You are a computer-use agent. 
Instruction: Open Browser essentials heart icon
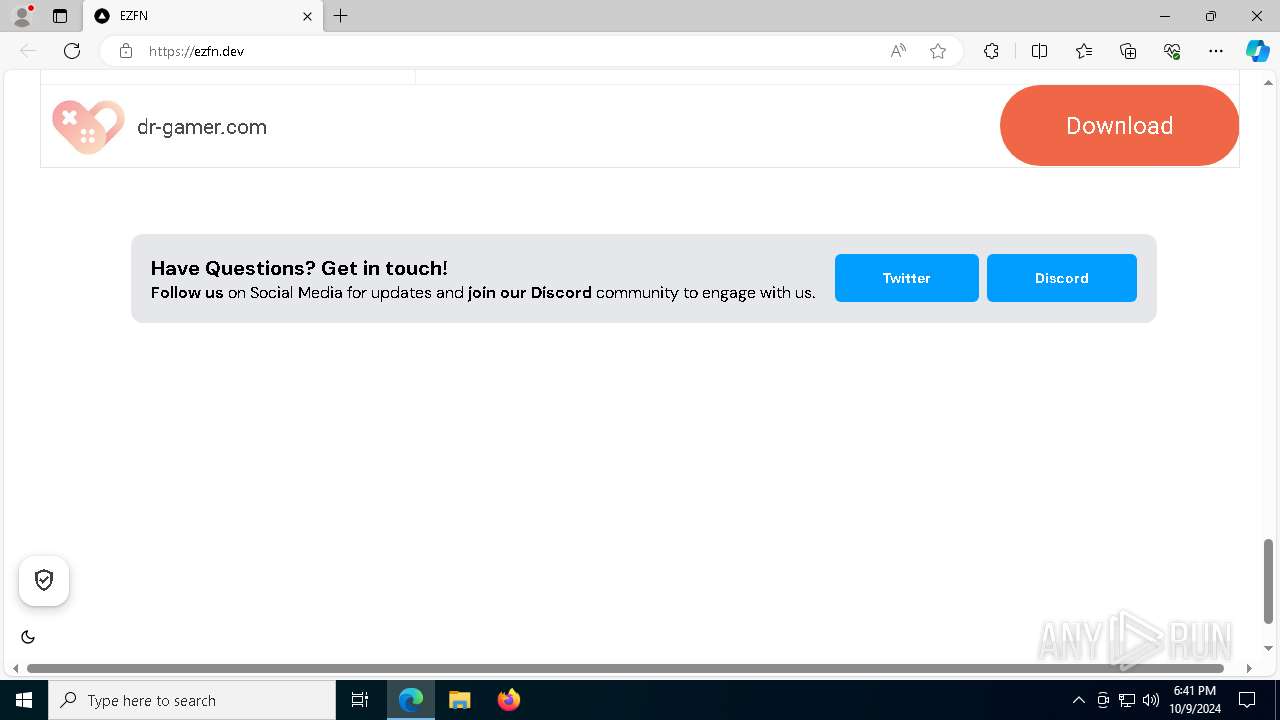[x=1172, y=51]
